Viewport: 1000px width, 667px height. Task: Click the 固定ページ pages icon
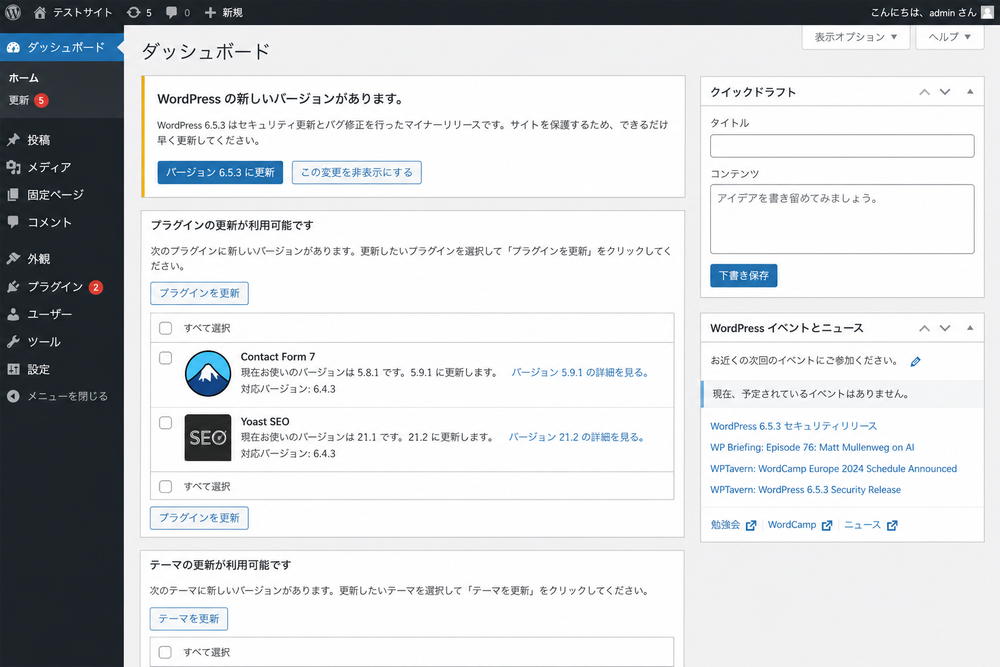(13, 194)
